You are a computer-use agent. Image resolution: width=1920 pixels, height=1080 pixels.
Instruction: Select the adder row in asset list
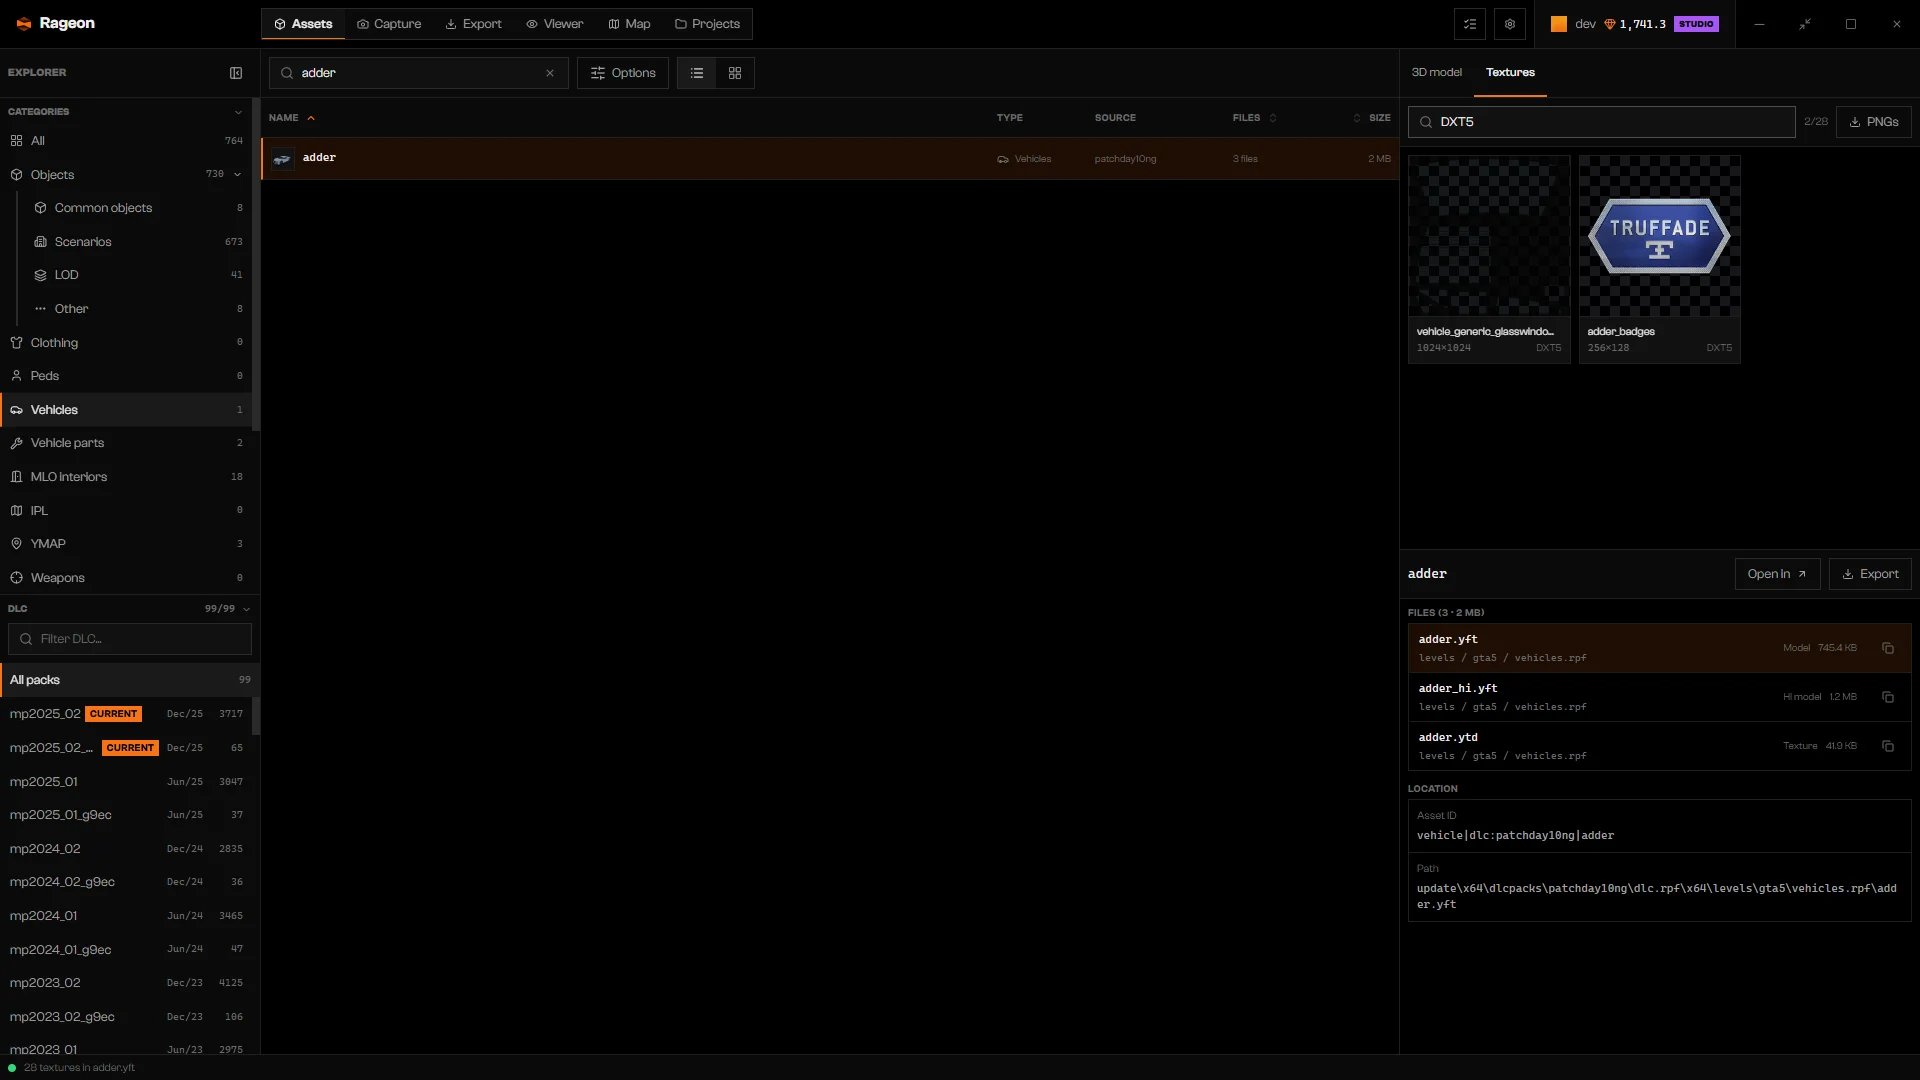pyautogui.click(x=830, y=159)
